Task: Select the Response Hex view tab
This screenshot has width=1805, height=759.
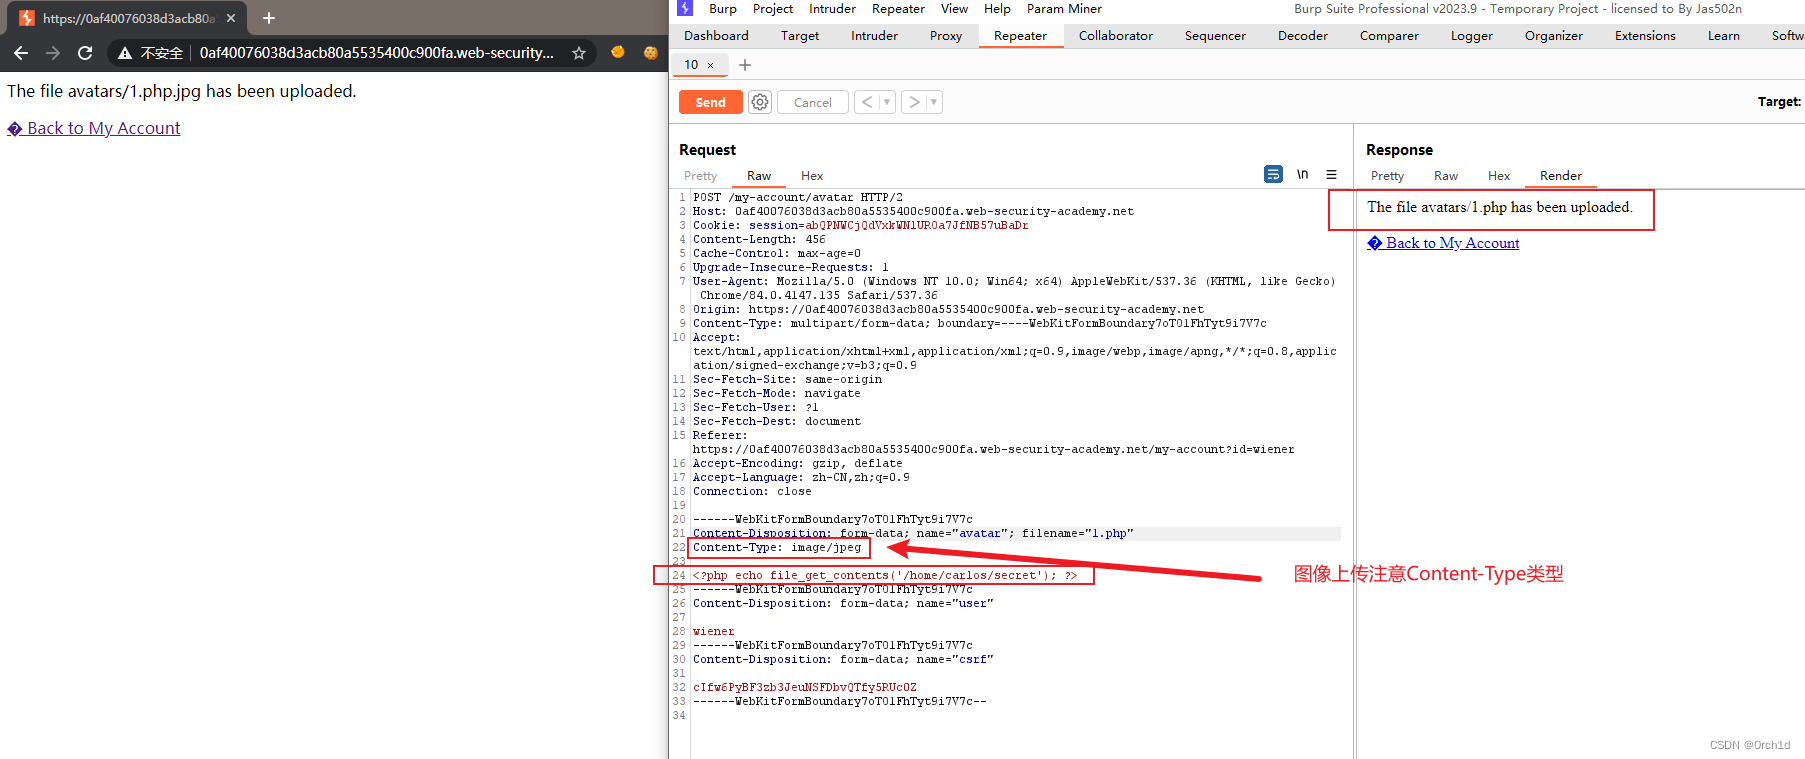Action: [x=1499, y=175]
